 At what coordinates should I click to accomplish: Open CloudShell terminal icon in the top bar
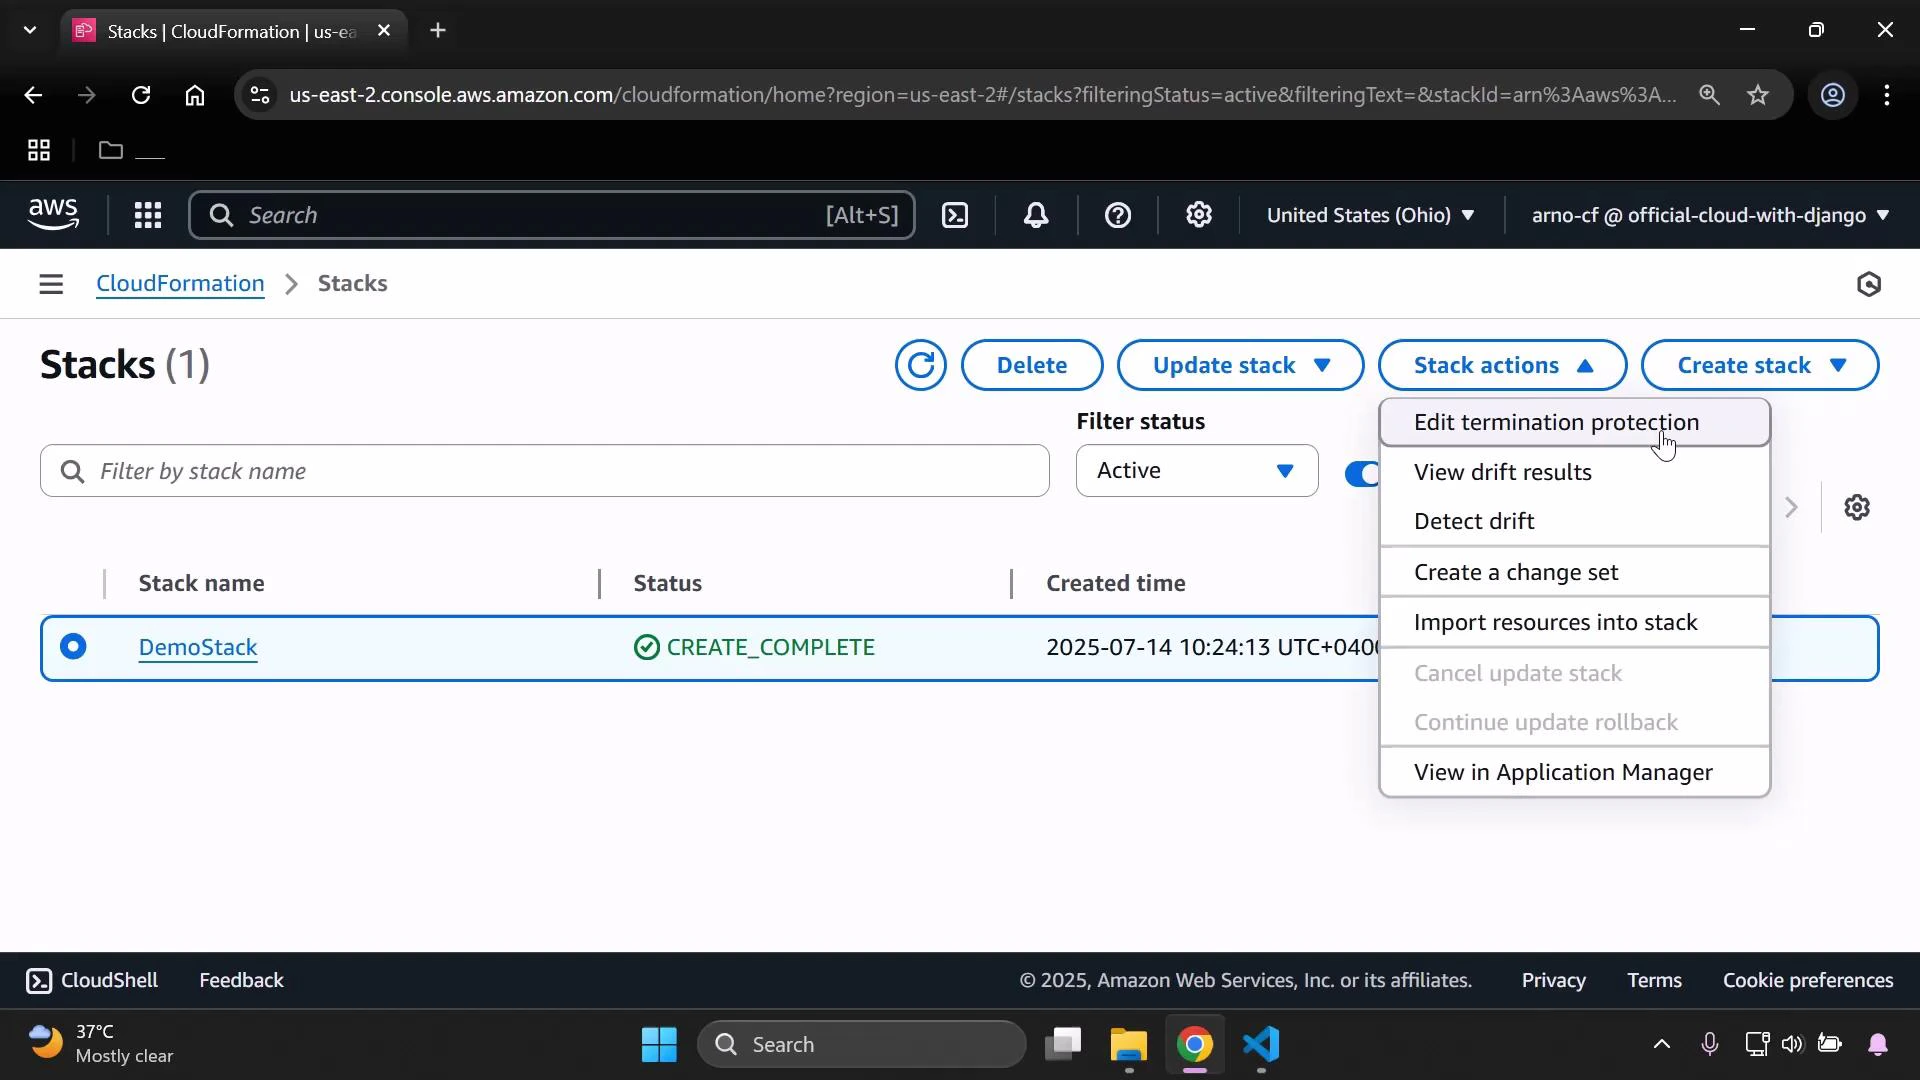point(955,215)
